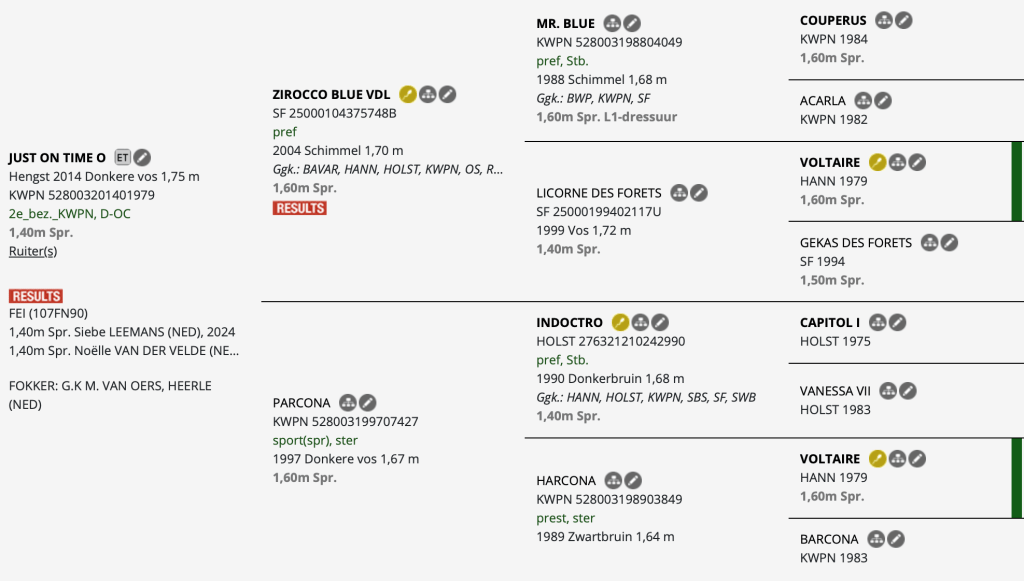Click the pencil icon next to Barcona
Image resolution: width=1024 pixels, height=581 pixels.
tap(896, 539)
